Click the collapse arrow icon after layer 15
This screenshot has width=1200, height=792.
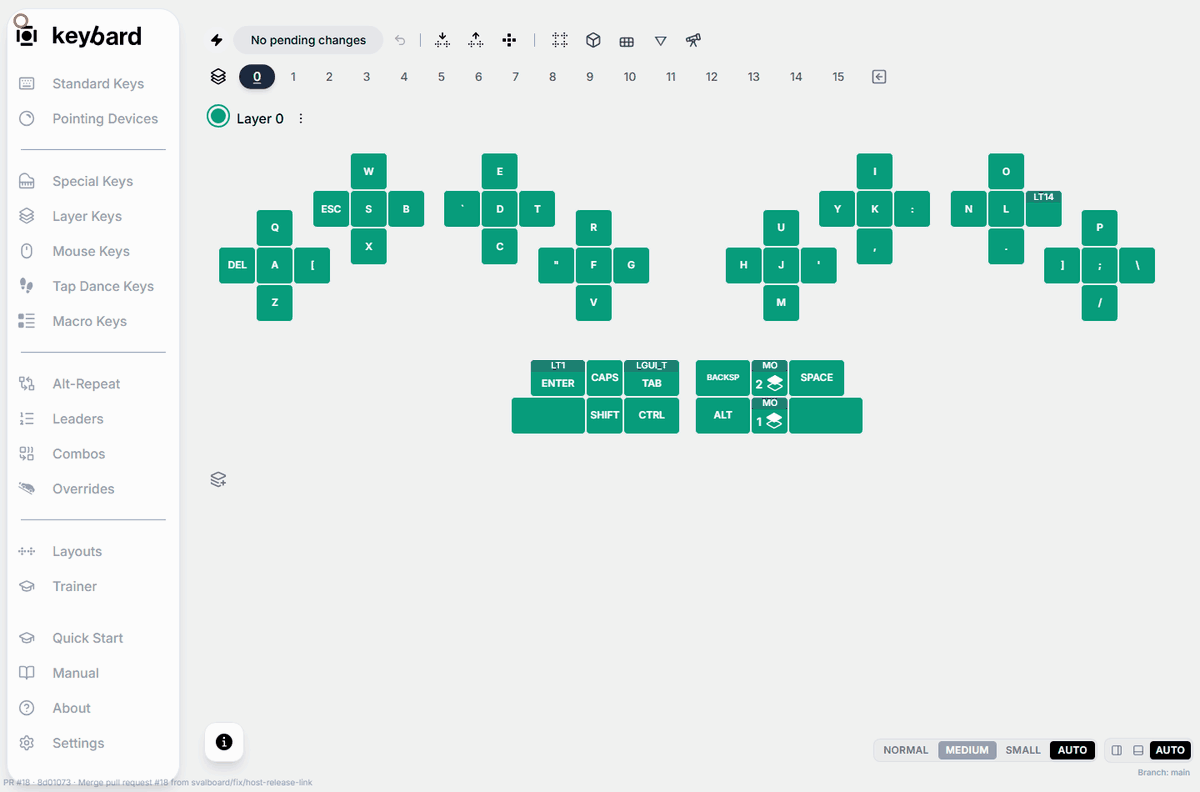879,76
